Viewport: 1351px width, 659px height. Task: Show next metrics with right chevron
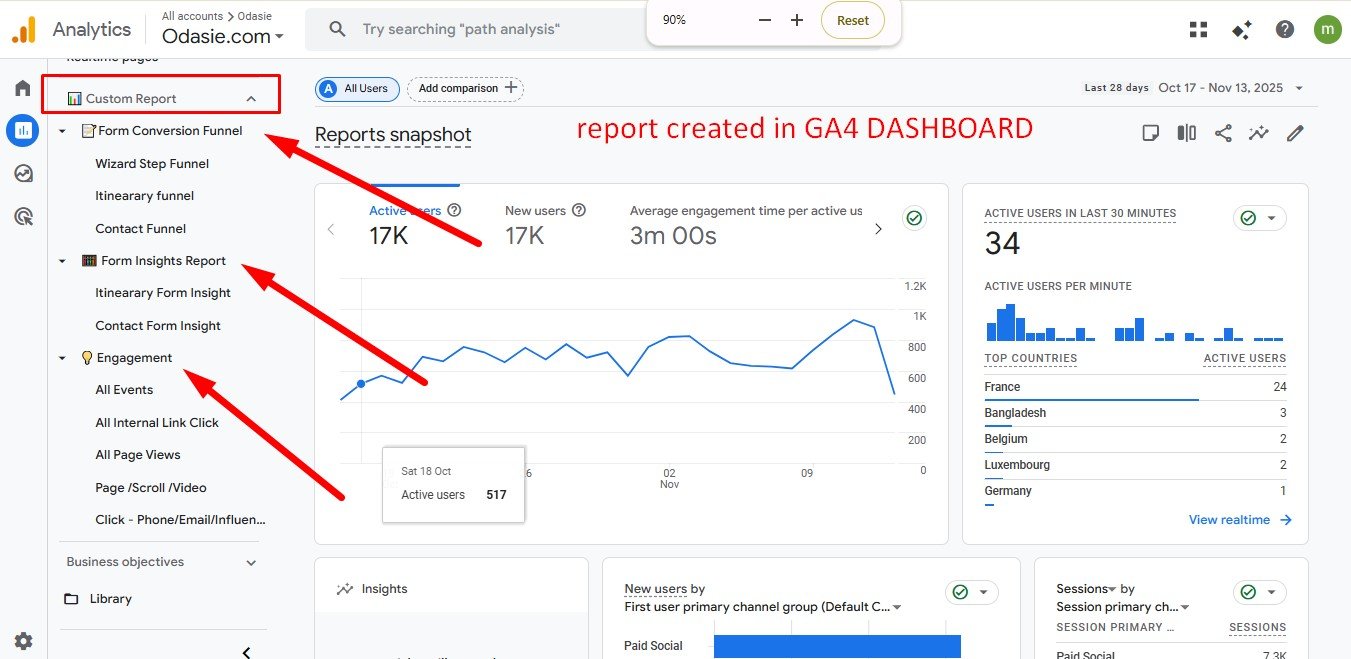878,229
